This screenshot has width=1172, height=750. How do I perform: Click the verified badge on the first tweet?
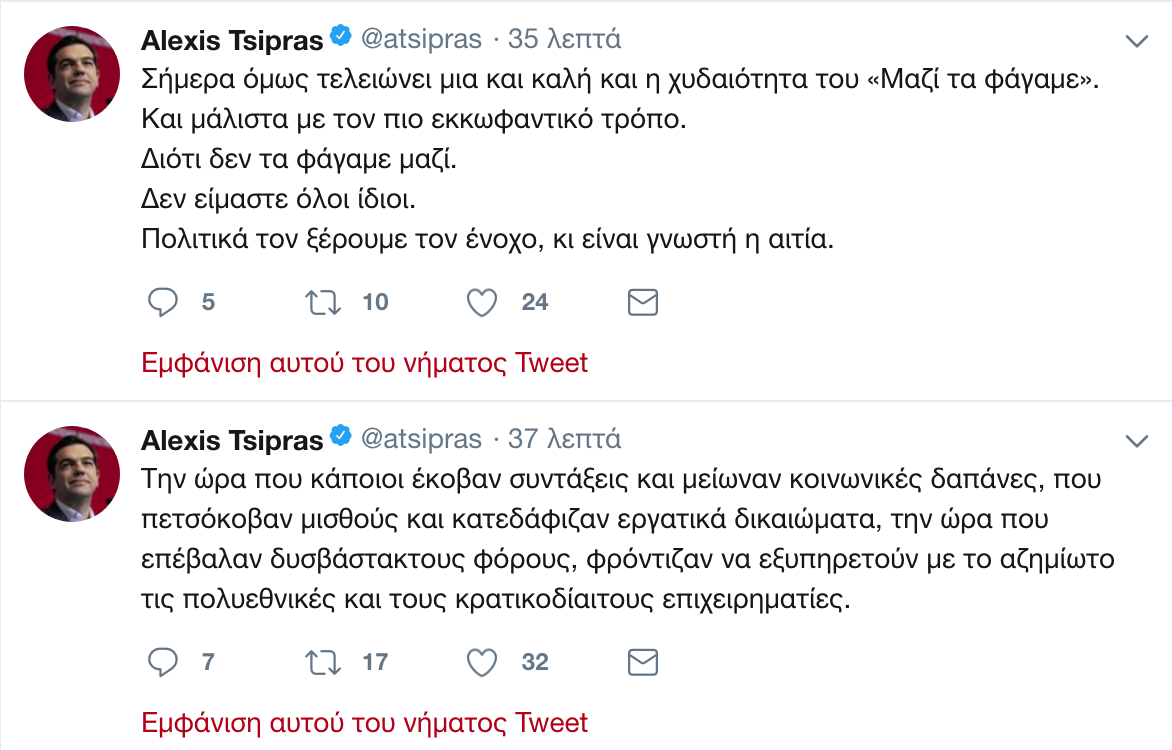point(340,39)
